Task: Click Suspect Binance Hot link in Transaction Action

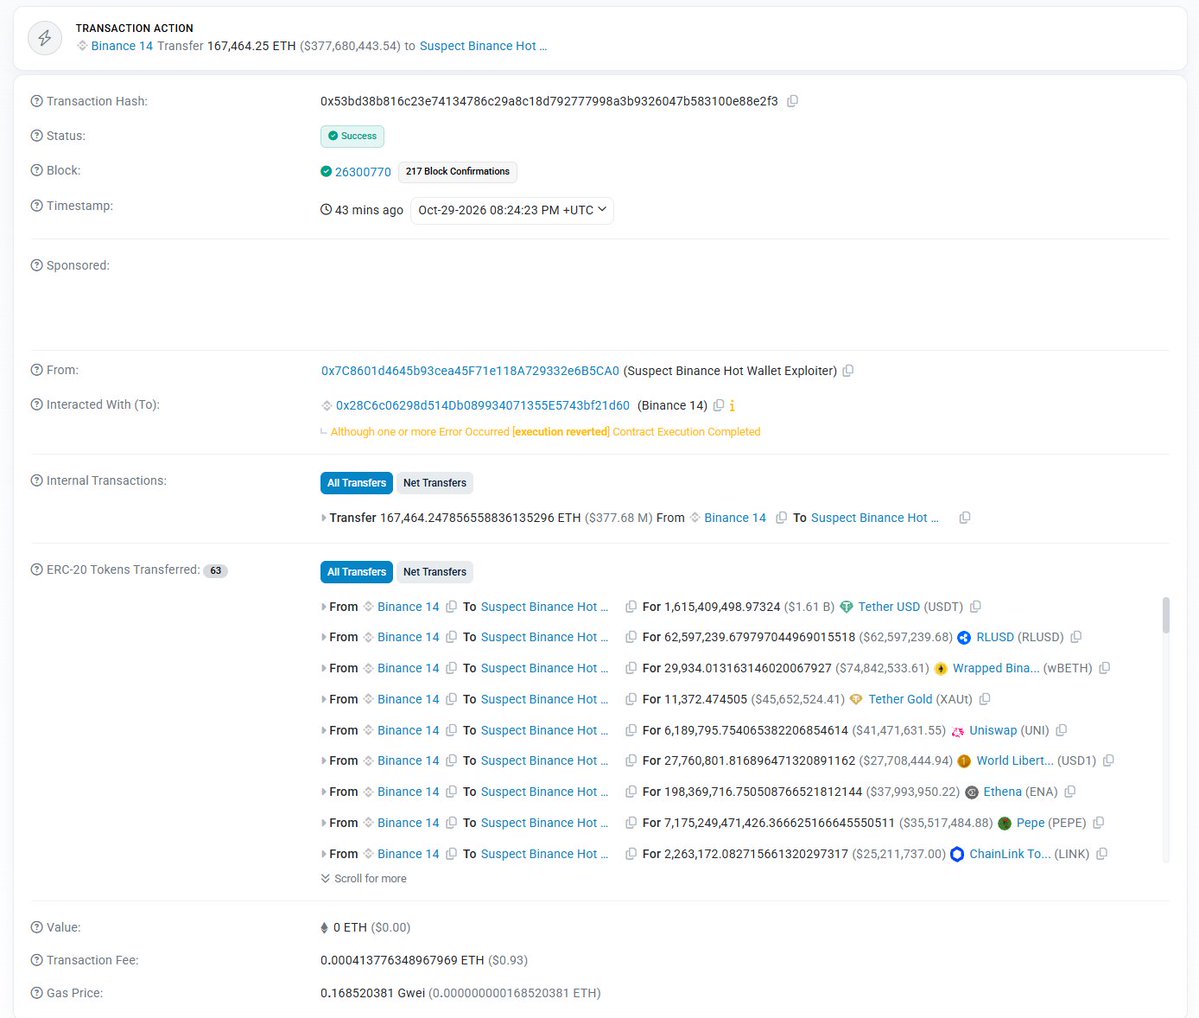Action: click(483, 46)
